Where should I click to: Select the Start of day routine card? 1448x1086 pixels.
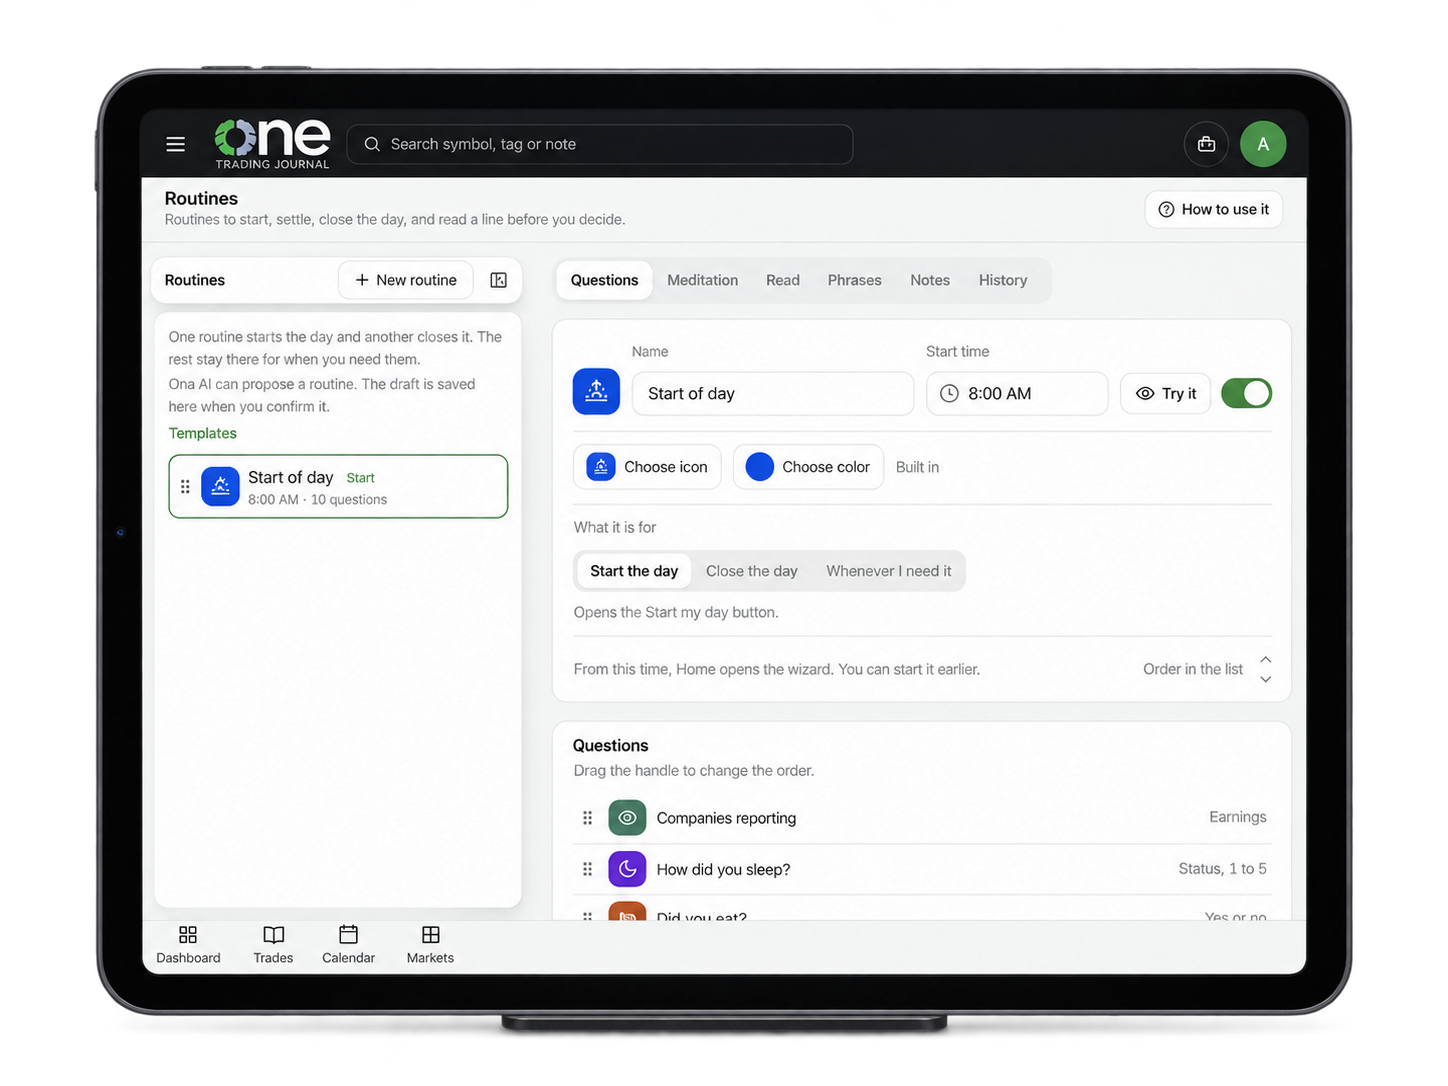(x=338, y=487)
